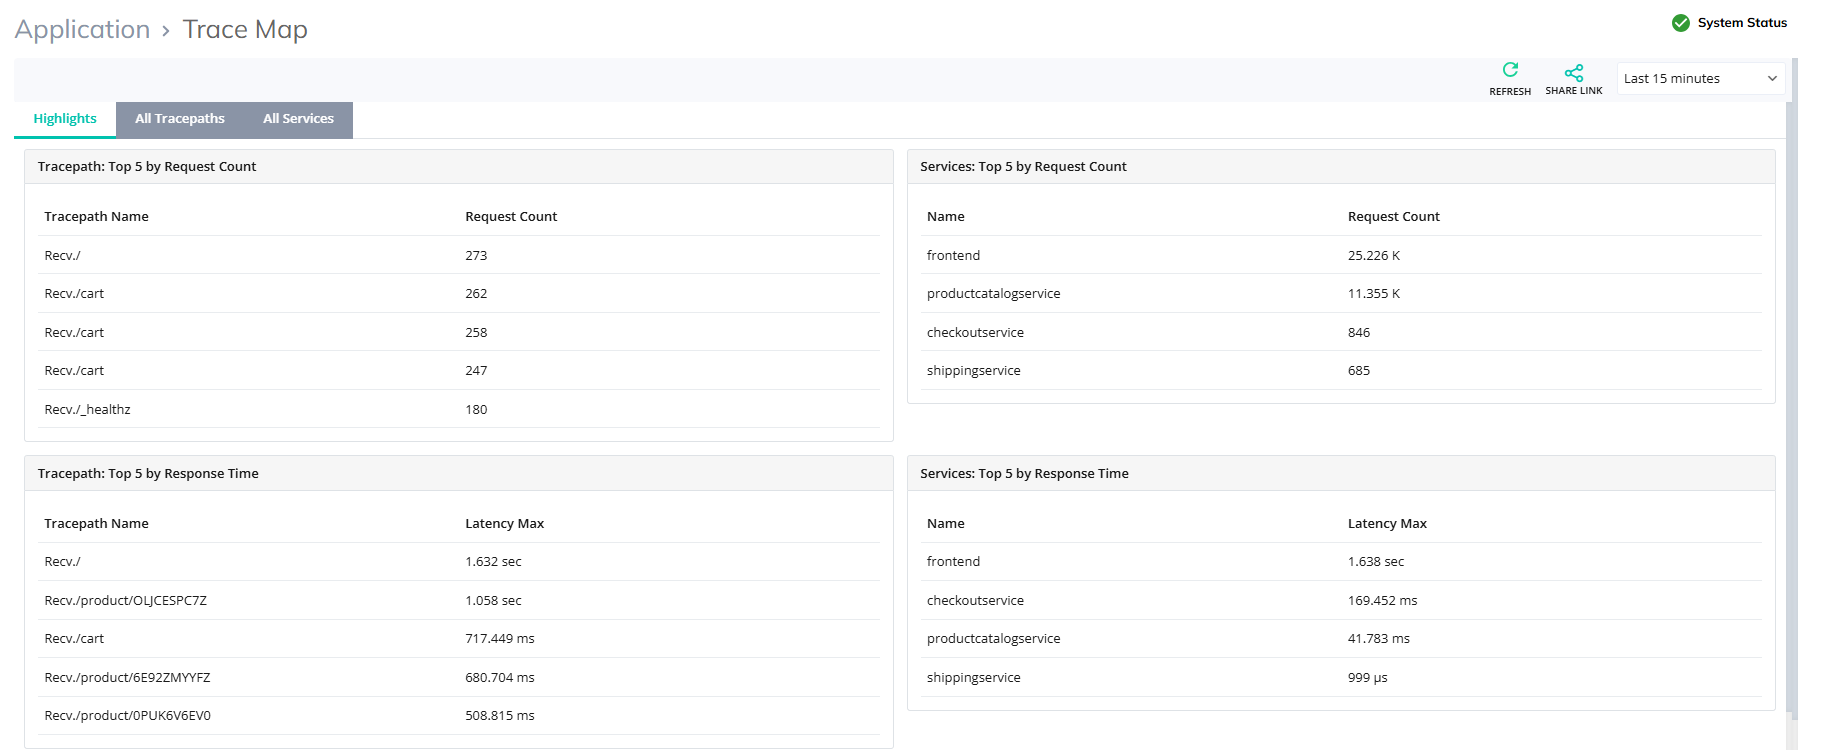The height and width of the screenshot is (750, 1821).
Task: Click the Application breadcrumb link
Action: click(x=82, y=29)
